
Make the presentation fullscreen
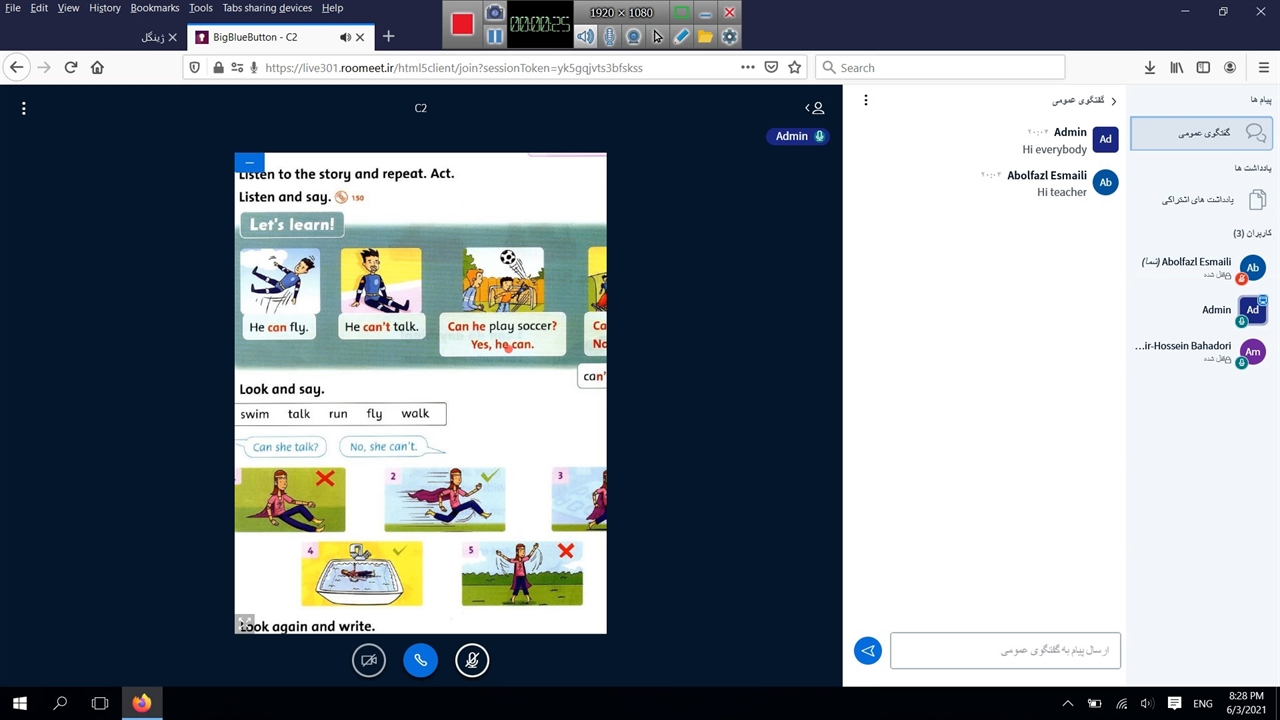245,623
